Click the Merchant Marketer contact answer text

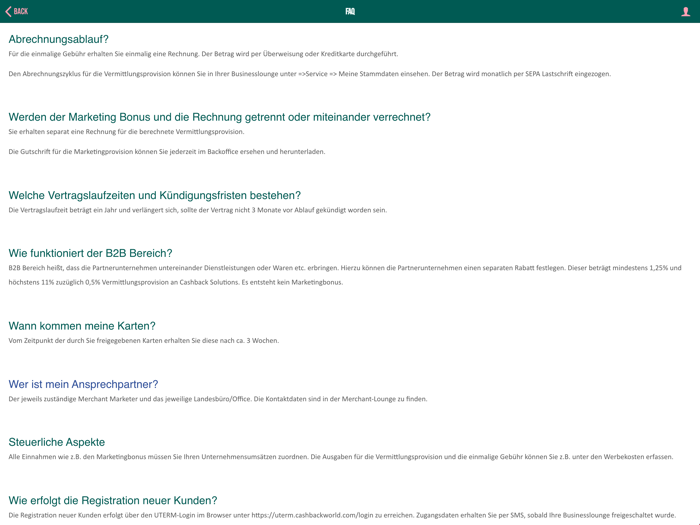click(x=217, y=399)
